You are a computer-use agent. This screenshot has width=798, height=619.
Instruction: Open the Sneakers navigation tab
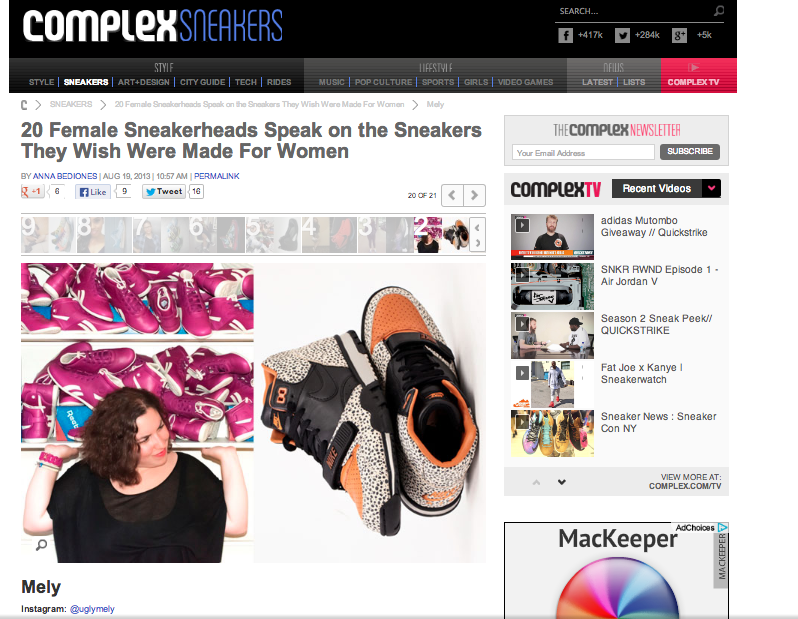tap(86, 82)
